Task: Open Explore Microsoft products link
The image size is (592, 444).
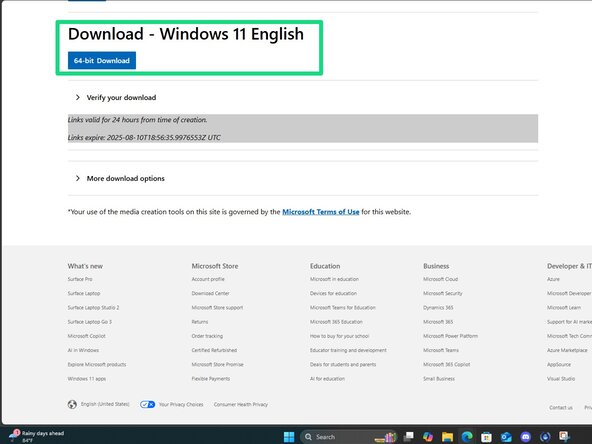Action: 97,365
